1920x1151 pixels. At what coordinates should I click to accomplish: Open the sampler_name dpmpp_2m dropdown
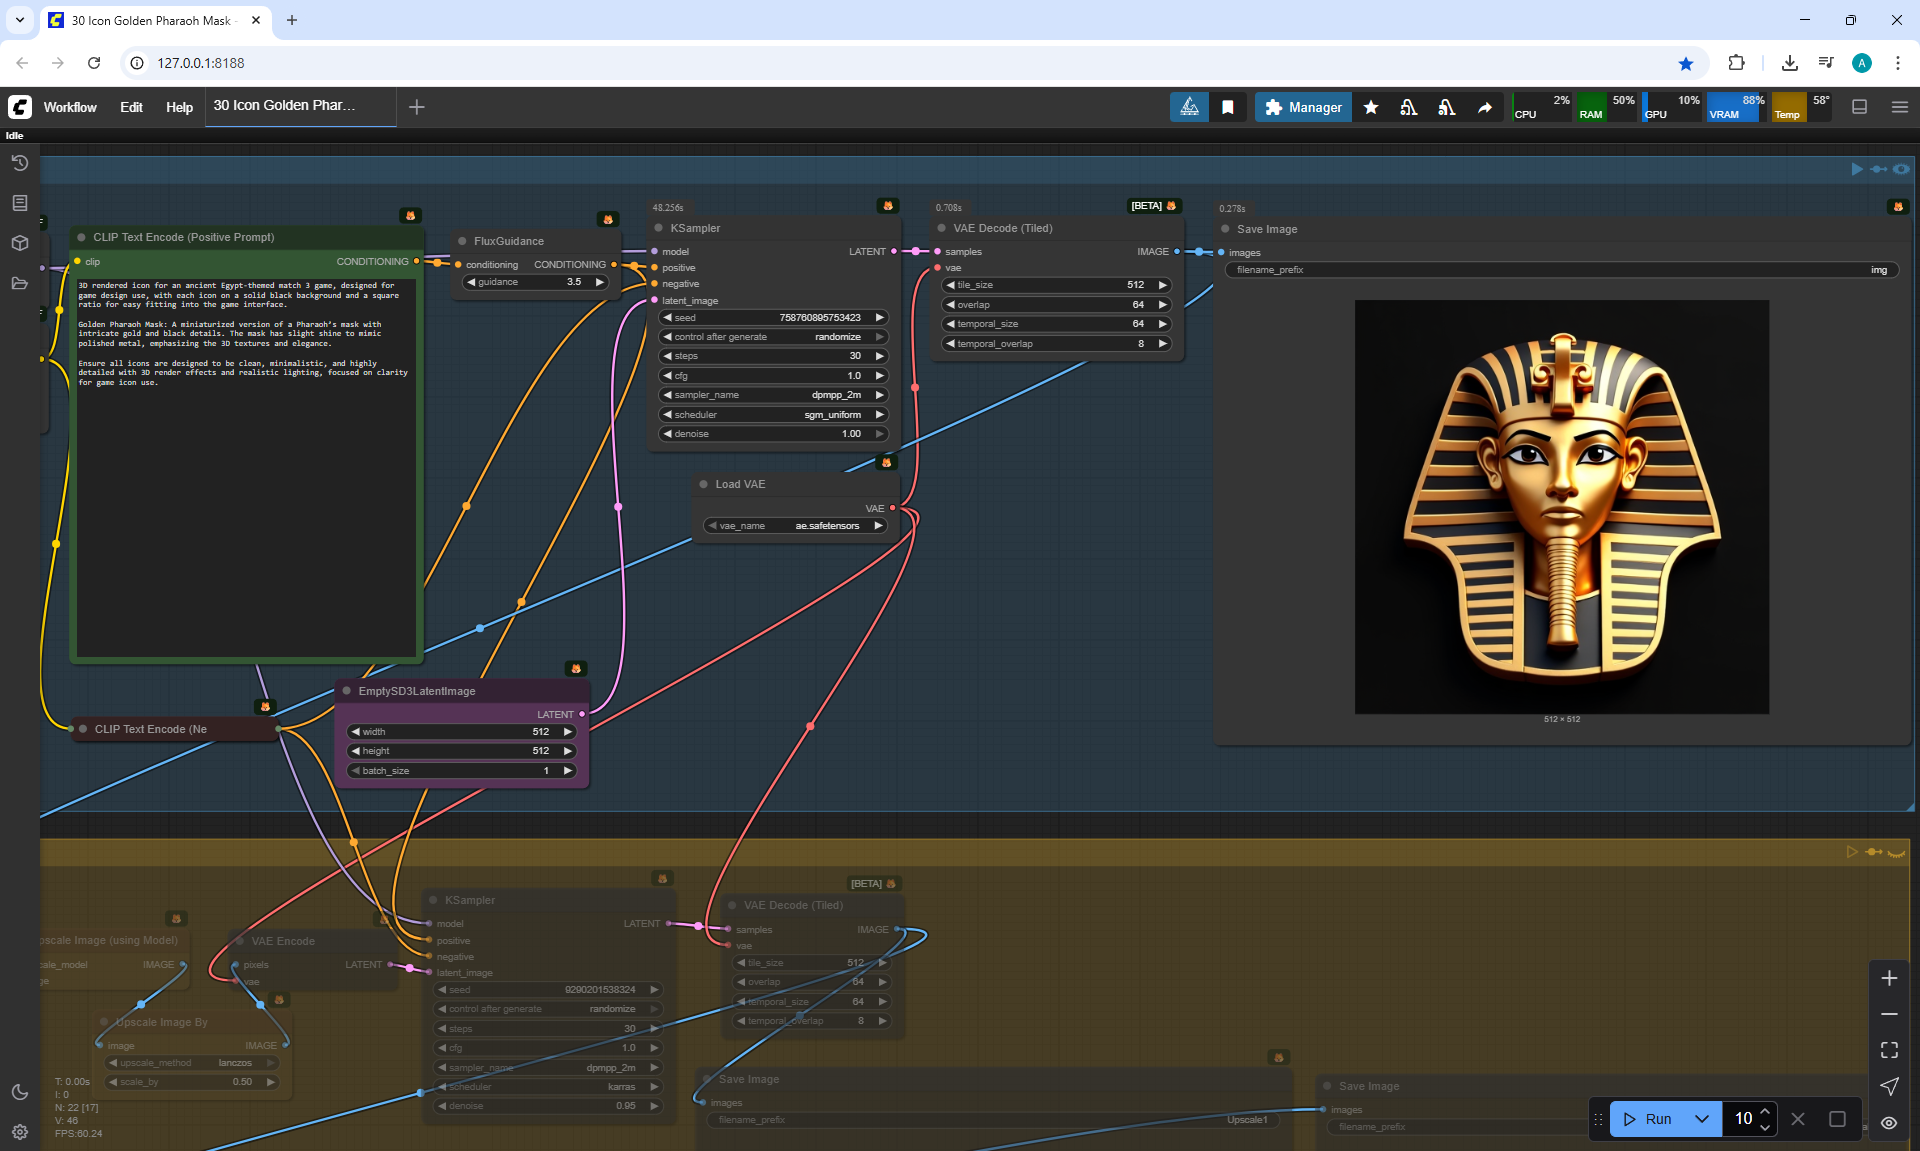coord(773,395)
